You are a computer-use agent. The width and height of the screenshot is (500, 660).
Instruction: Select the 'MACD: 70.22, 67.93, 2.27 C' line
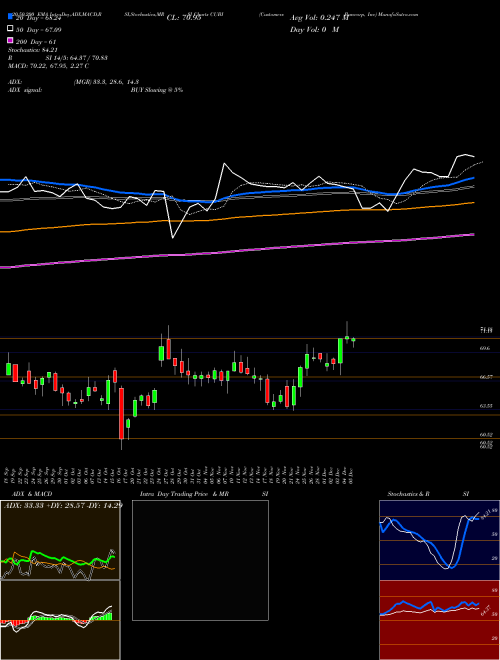click(x=48, y=66)
